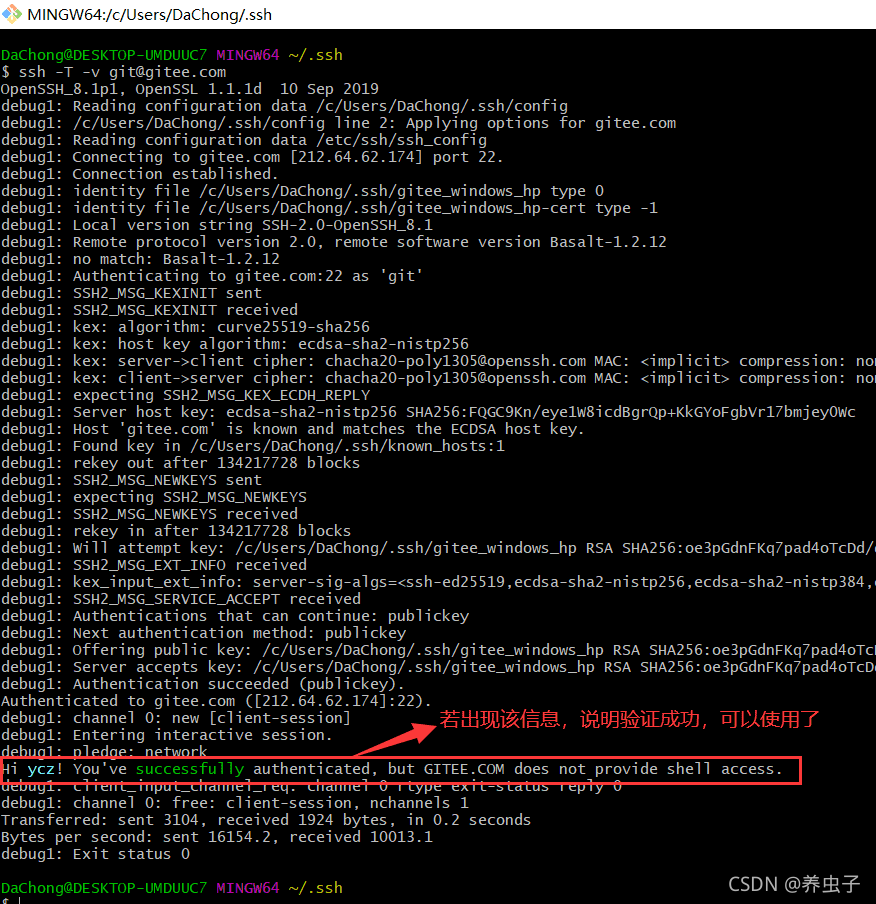The width and height of the screenshot is (876, 904).
Task: Click the Transferred: sent 3104 bytes line
Action: coord(266,820)
